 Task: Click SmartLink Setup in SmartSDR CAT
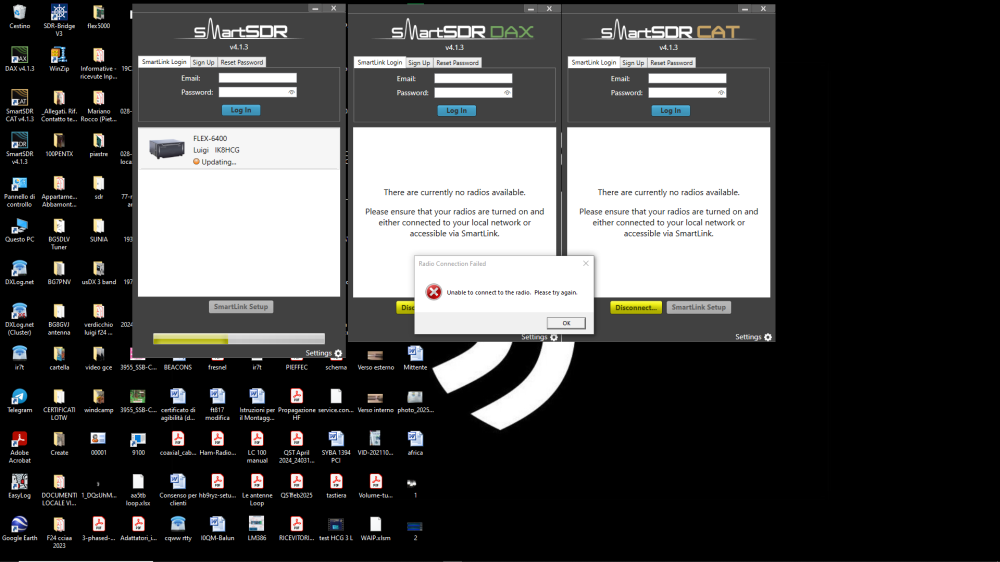(698, 307)
